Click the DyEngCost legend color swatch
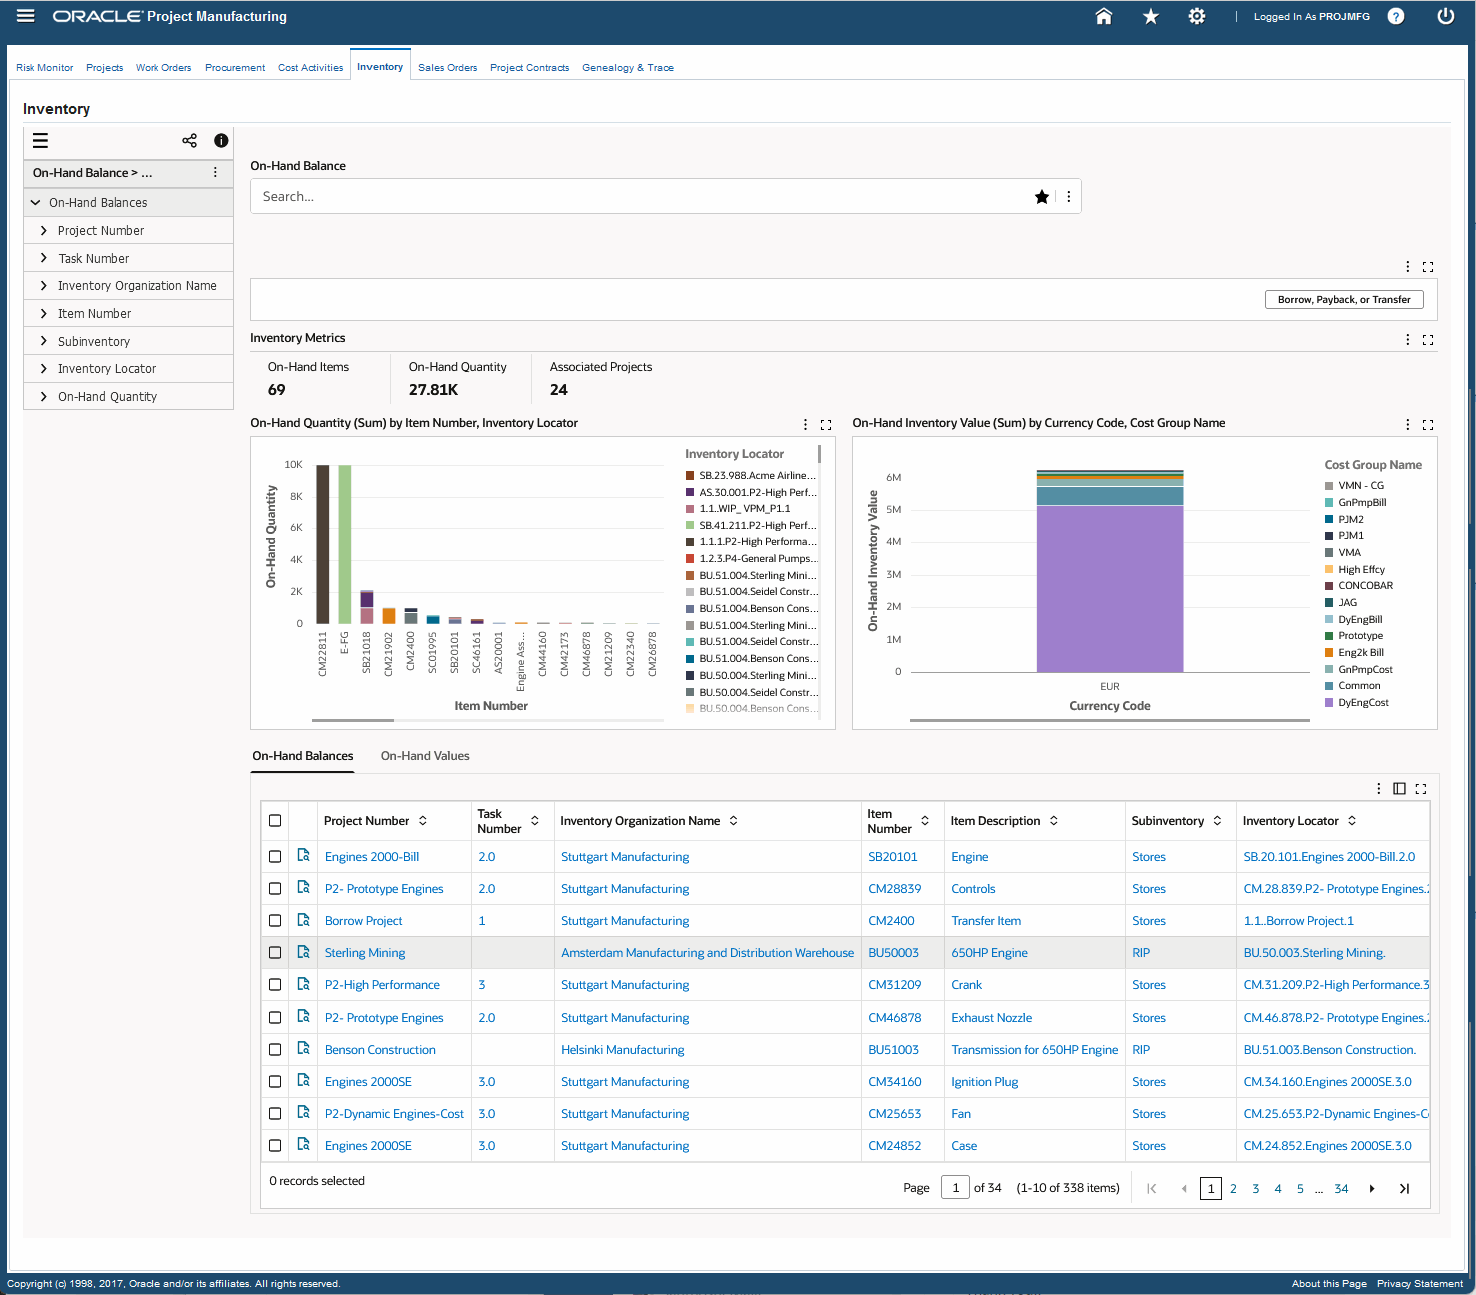 [x=1329, y=703]
